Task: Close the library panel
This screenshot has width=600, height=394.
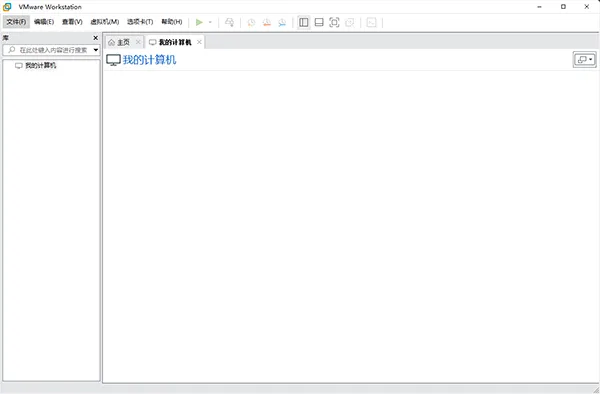Action: pyautogui.click(x=96, y=38)
